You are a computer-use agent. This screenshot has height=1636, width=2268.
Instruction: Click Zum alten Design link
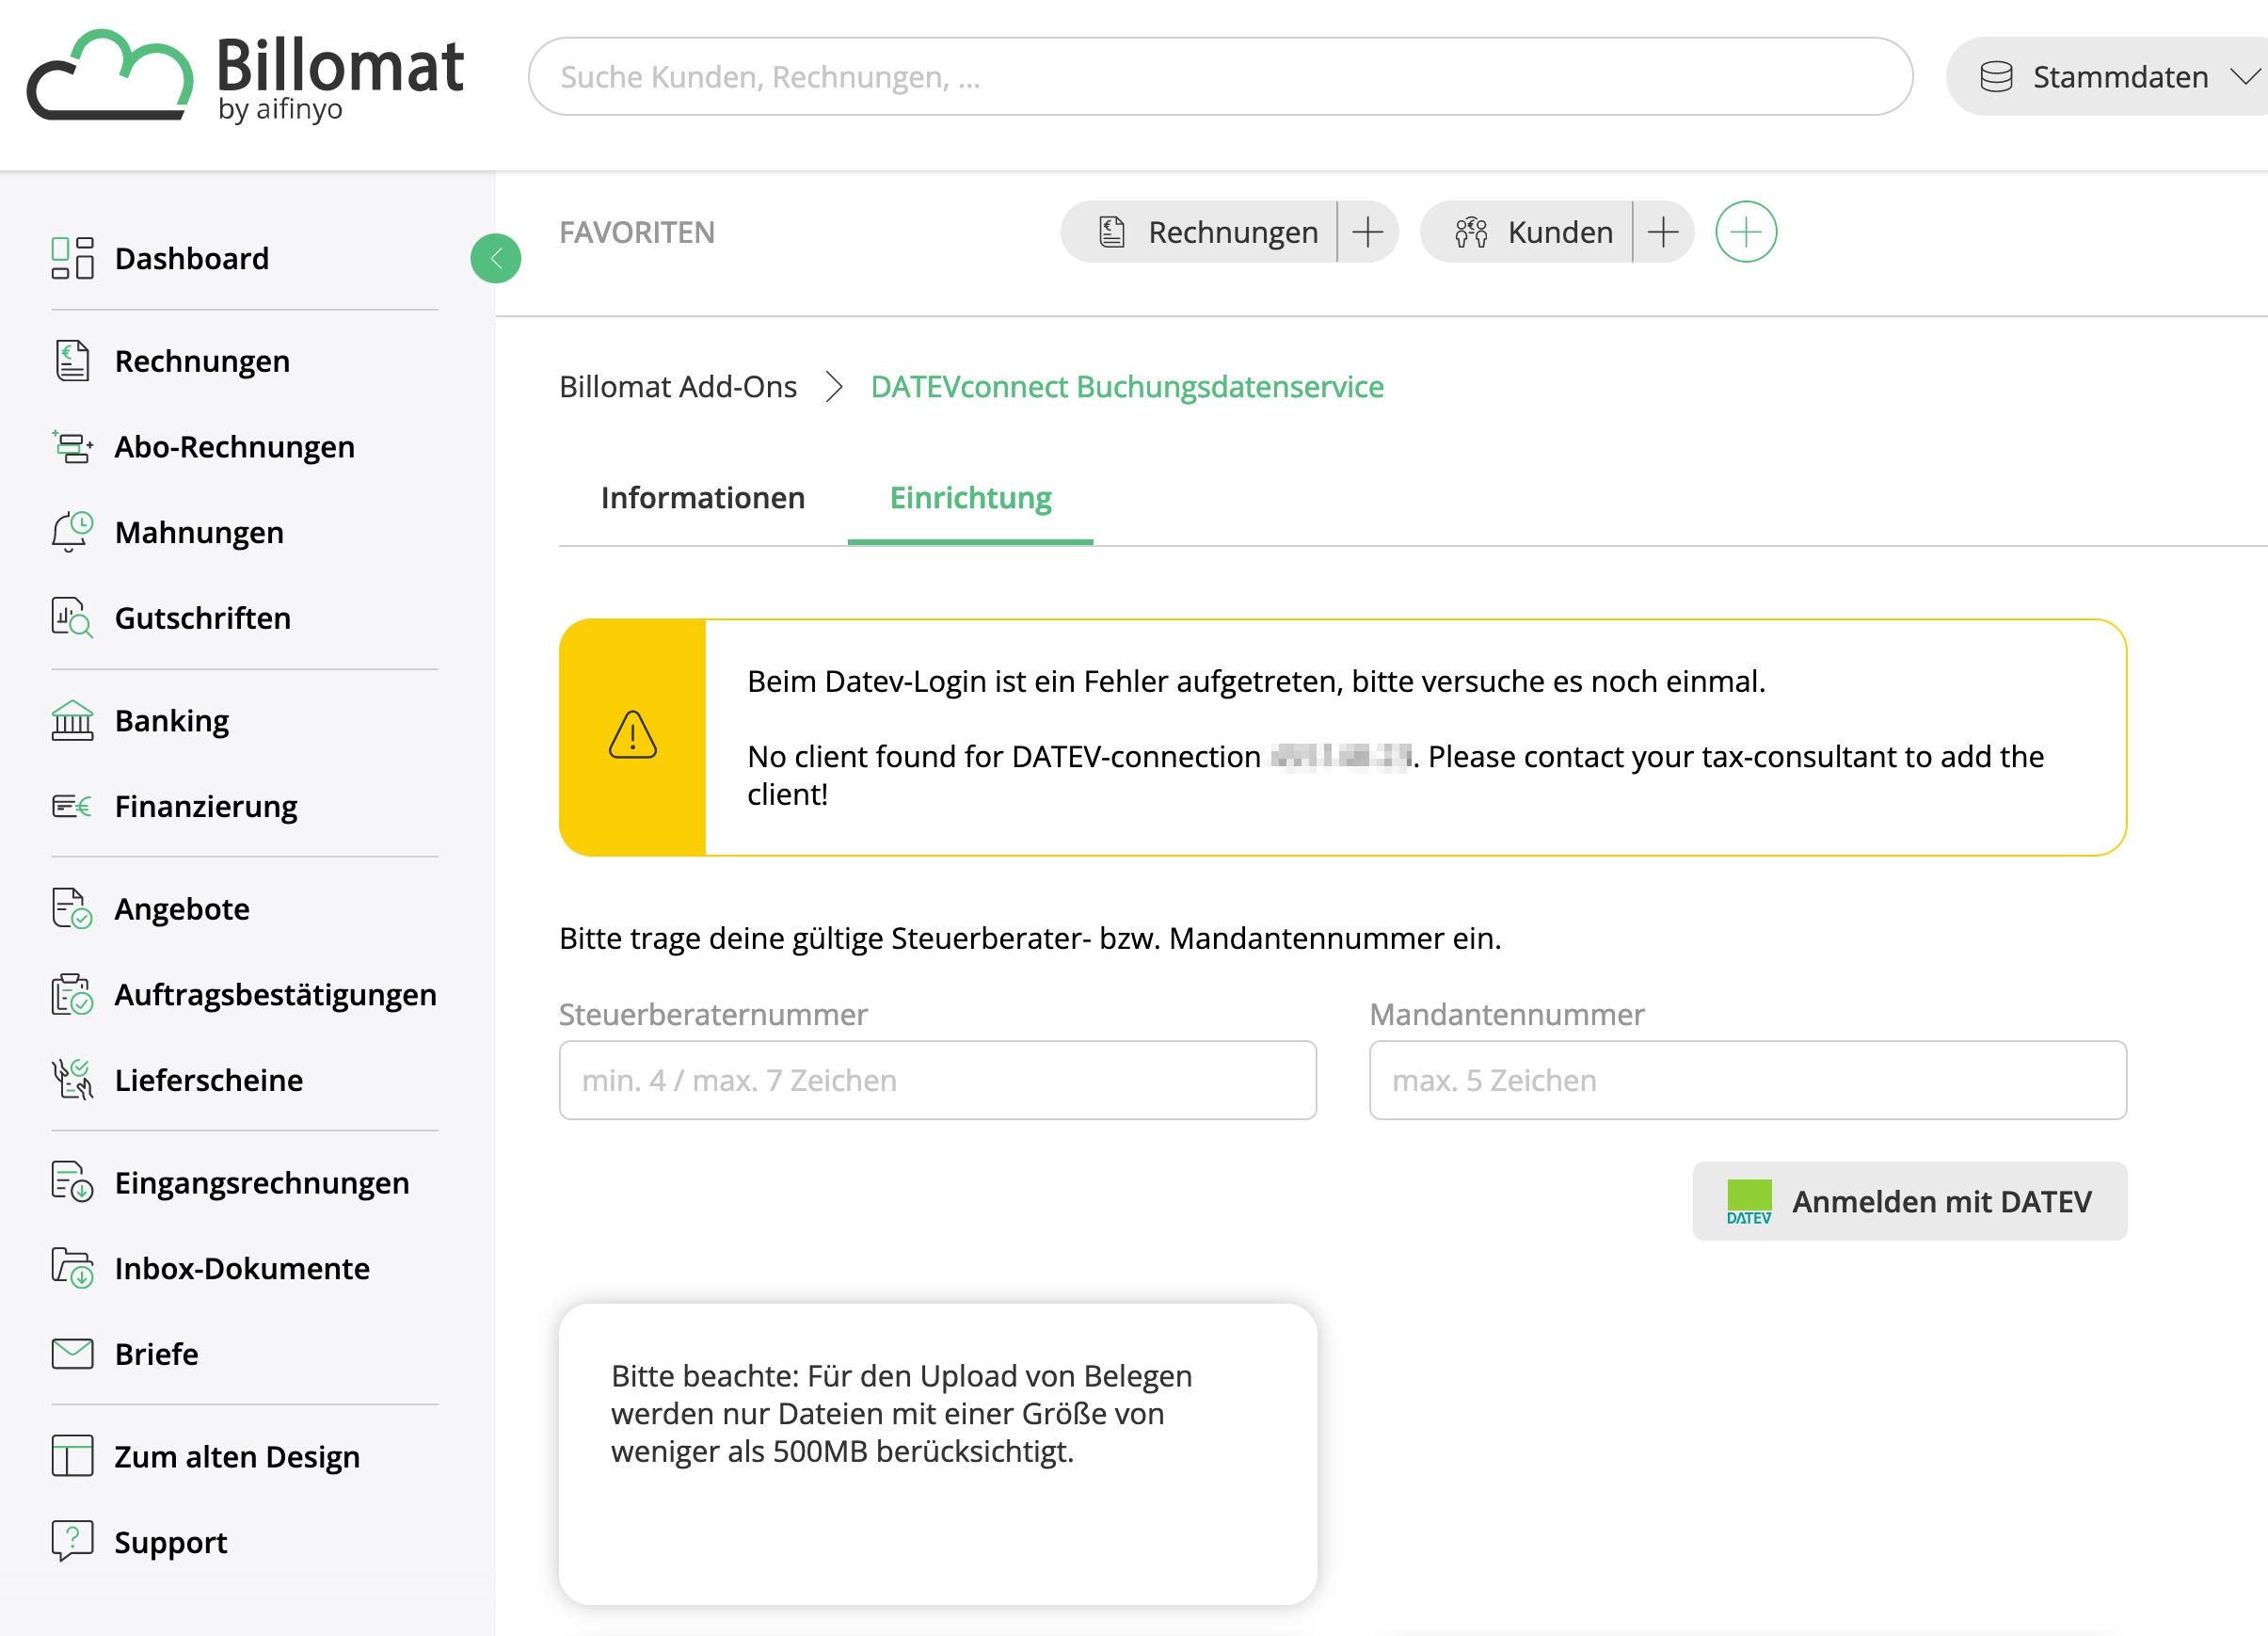click(x=237, y=1456)
